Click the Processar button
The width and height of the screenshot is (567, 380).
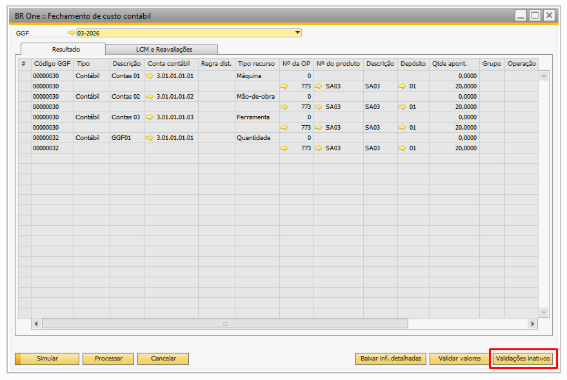108,359
